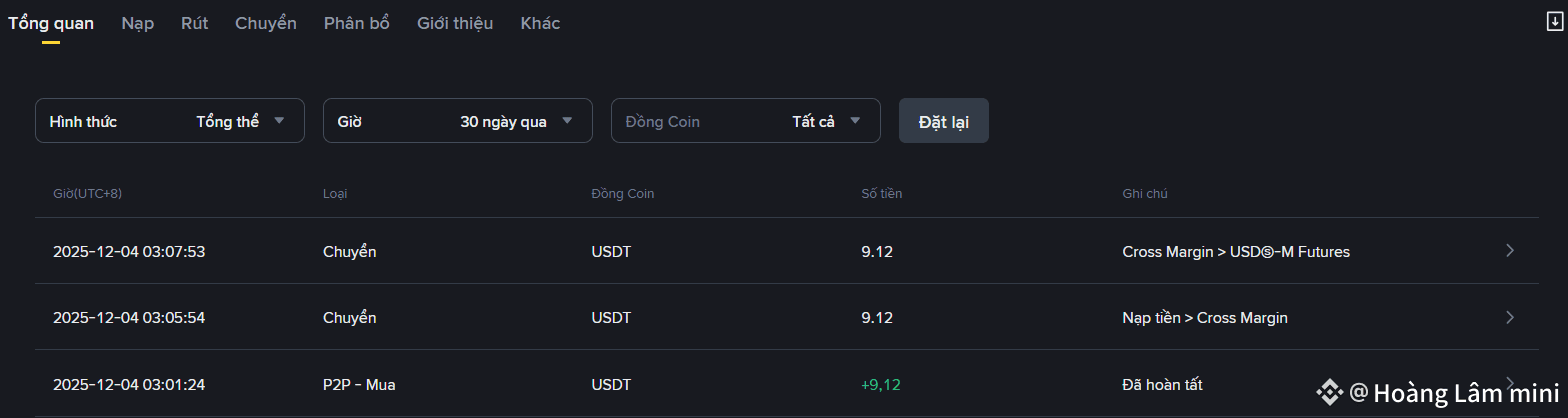Open details arrow for Đã hoàn tất row
The width and height of the screenshot is (1568, 418).
click(x=1510, y=383)
